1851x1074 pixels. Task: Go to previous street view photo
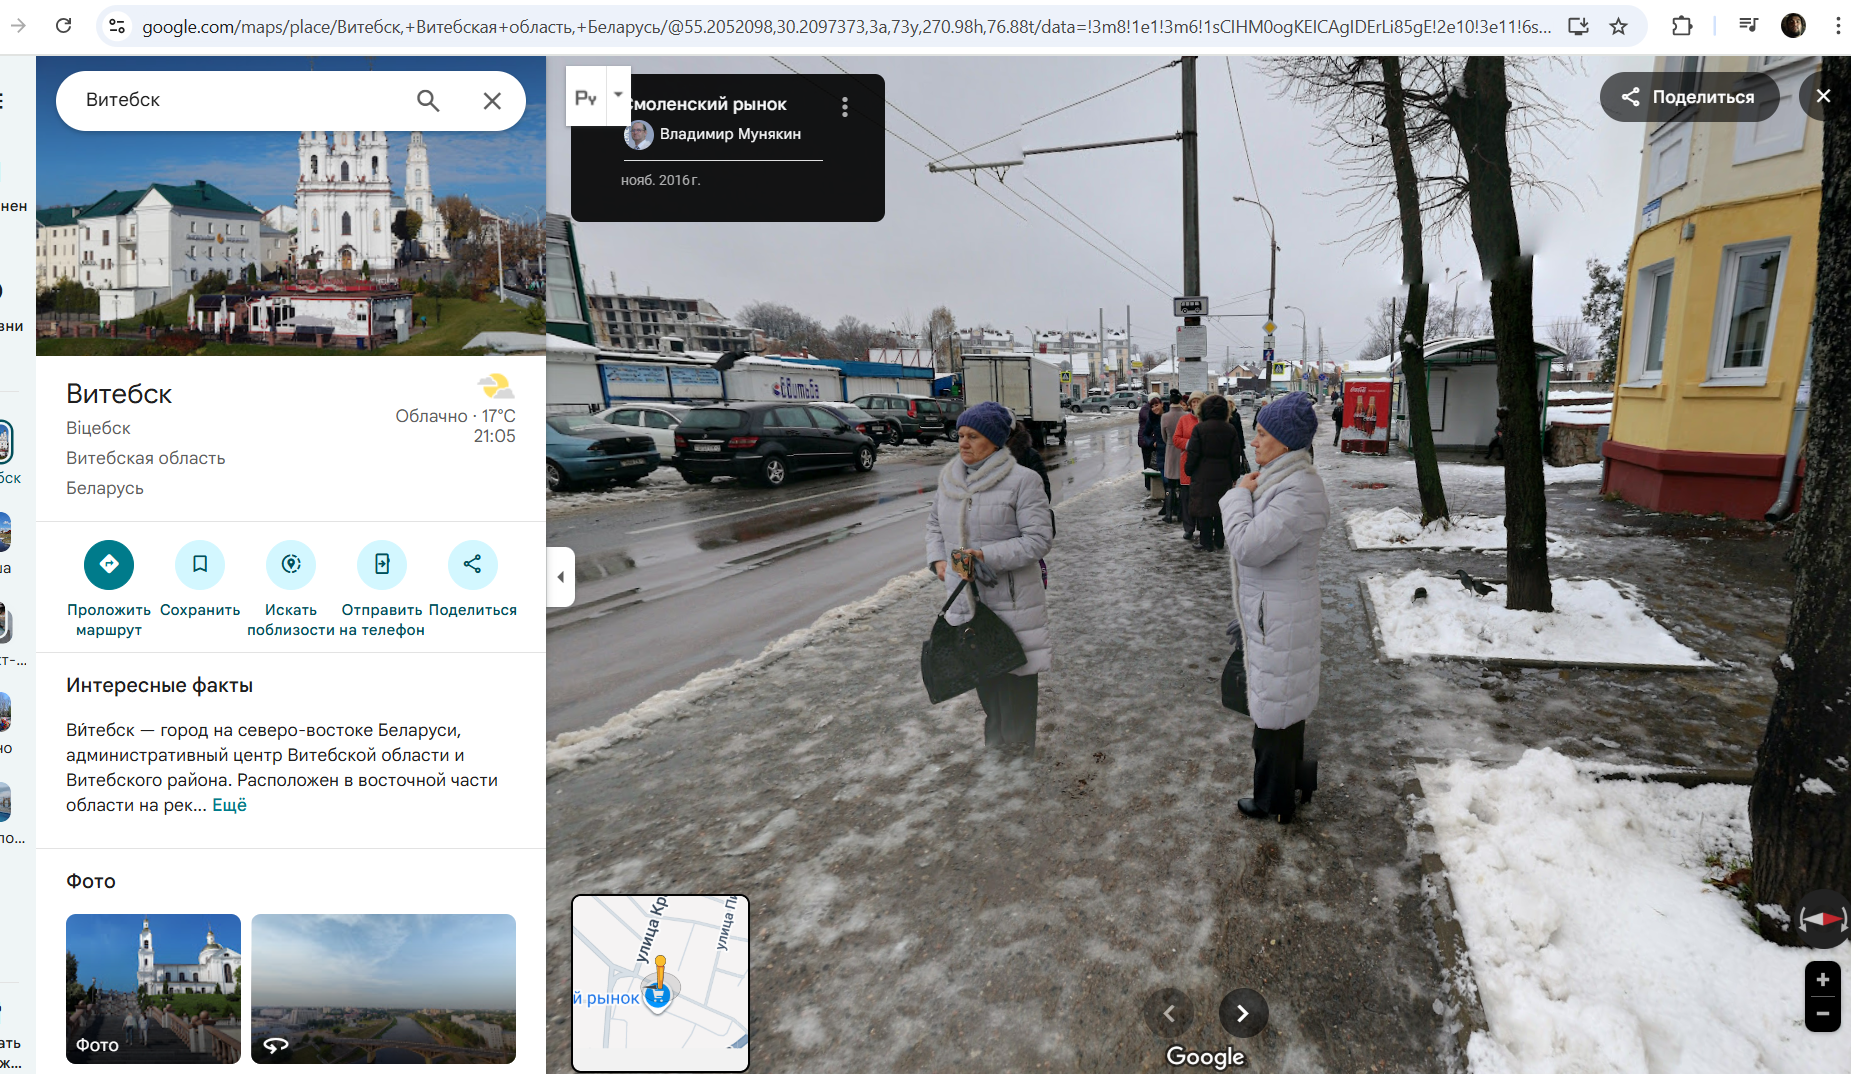pos(1169,1013)
